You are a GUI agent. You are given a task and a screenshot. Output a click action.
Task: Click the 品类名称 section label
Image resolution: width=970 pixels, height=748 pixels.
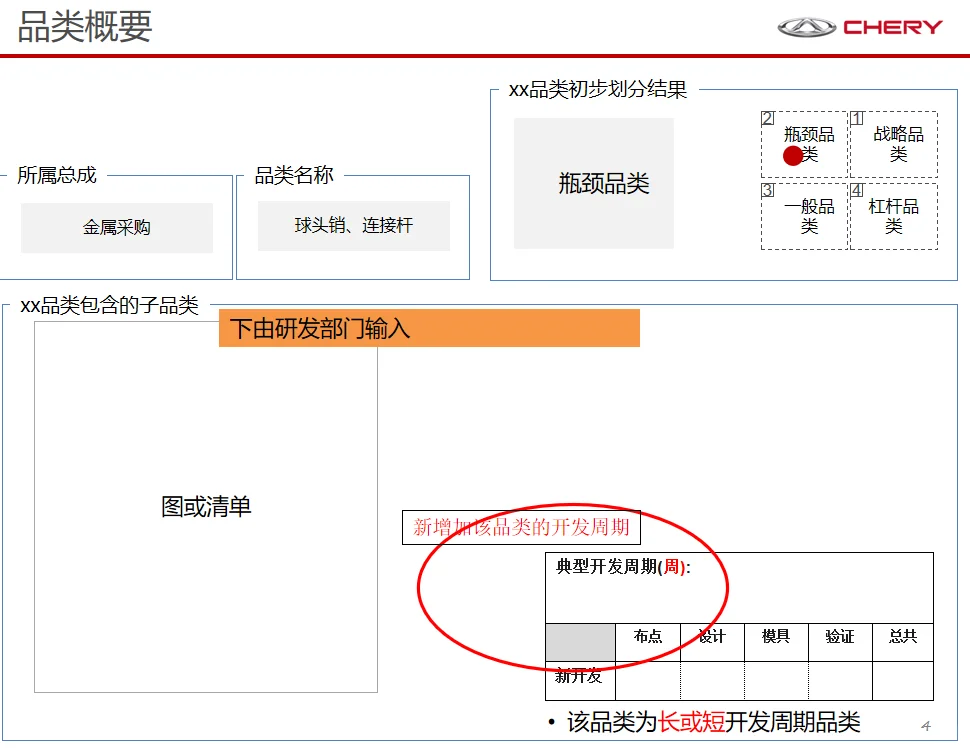(x=291, y=175)
